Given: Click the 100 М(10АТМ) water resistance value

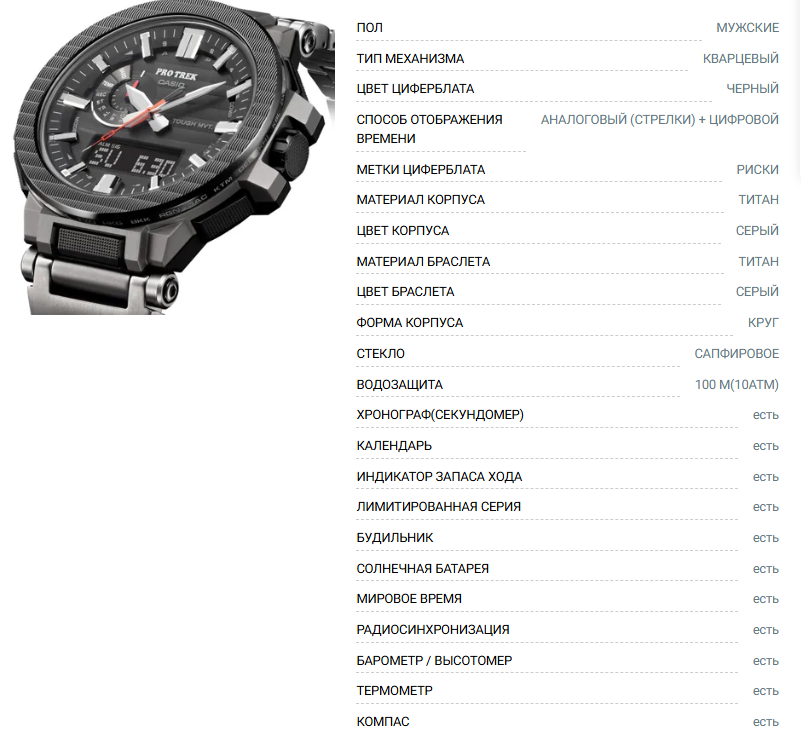Looking at the screenshot, I should (737, 385).
